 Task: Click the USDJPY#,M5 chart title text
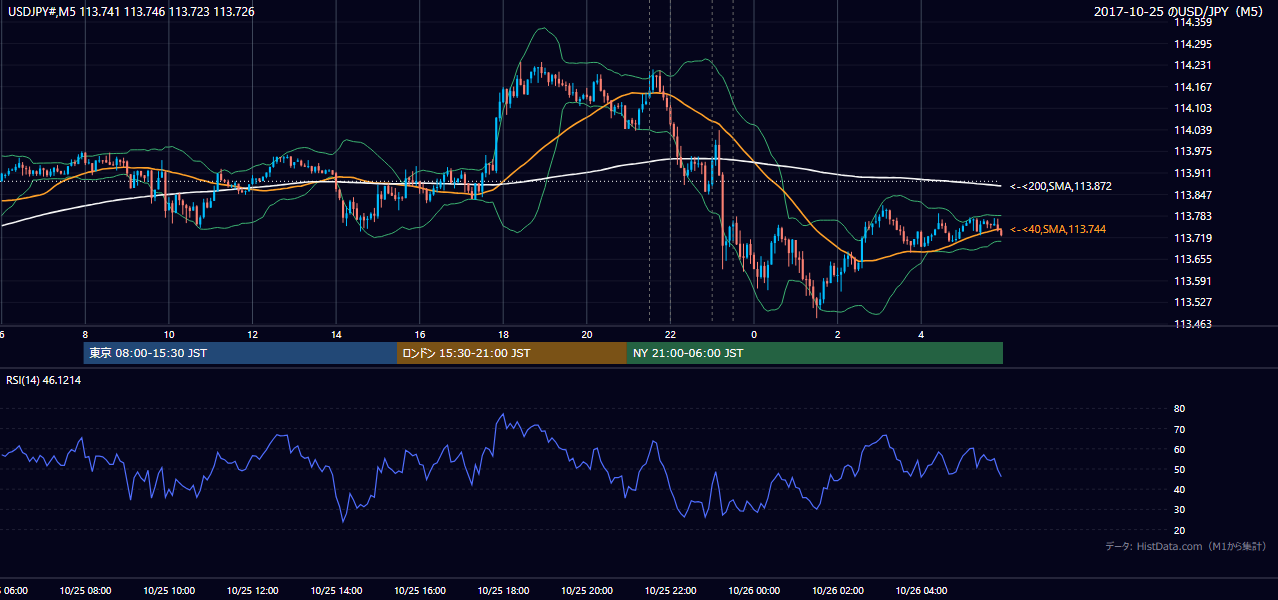tap(131, 12)
